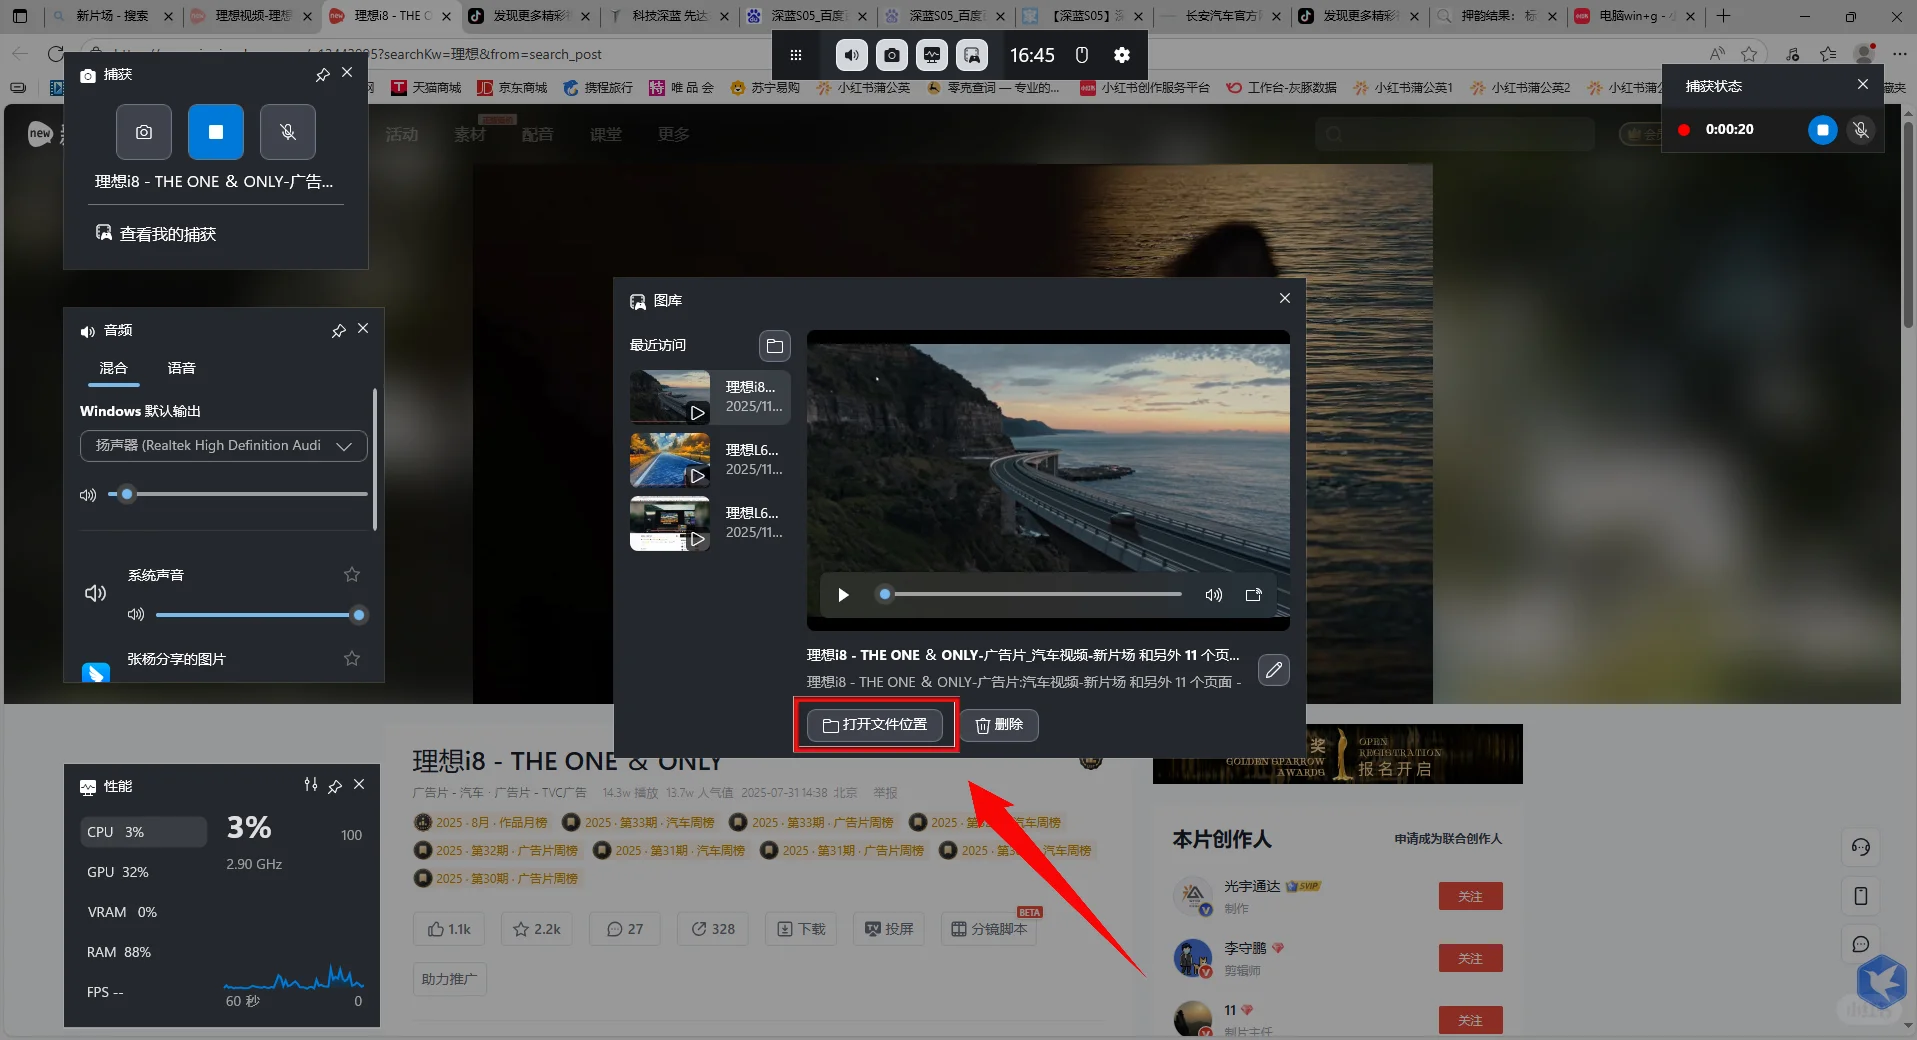
Task: Follow 李守鹏 with 关注 button
Action: (x=1470, y=959)
